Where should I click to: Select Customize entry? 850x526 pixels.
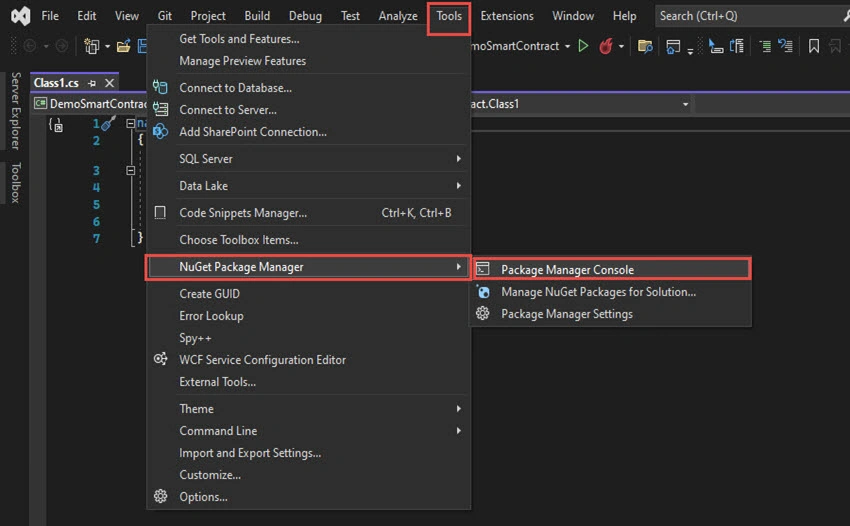pos(308,475)
